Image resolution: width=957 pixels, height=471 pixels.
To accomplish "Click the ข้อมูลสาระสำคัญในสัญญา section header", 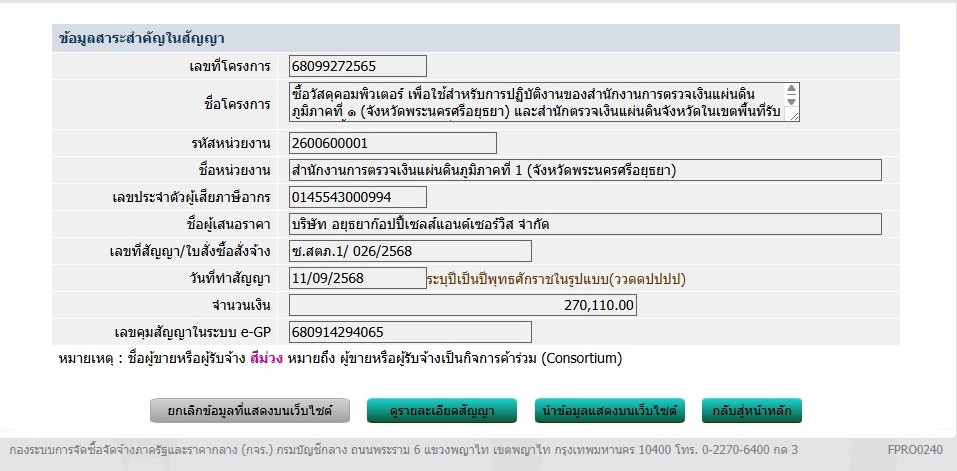I will pos(142,39).
